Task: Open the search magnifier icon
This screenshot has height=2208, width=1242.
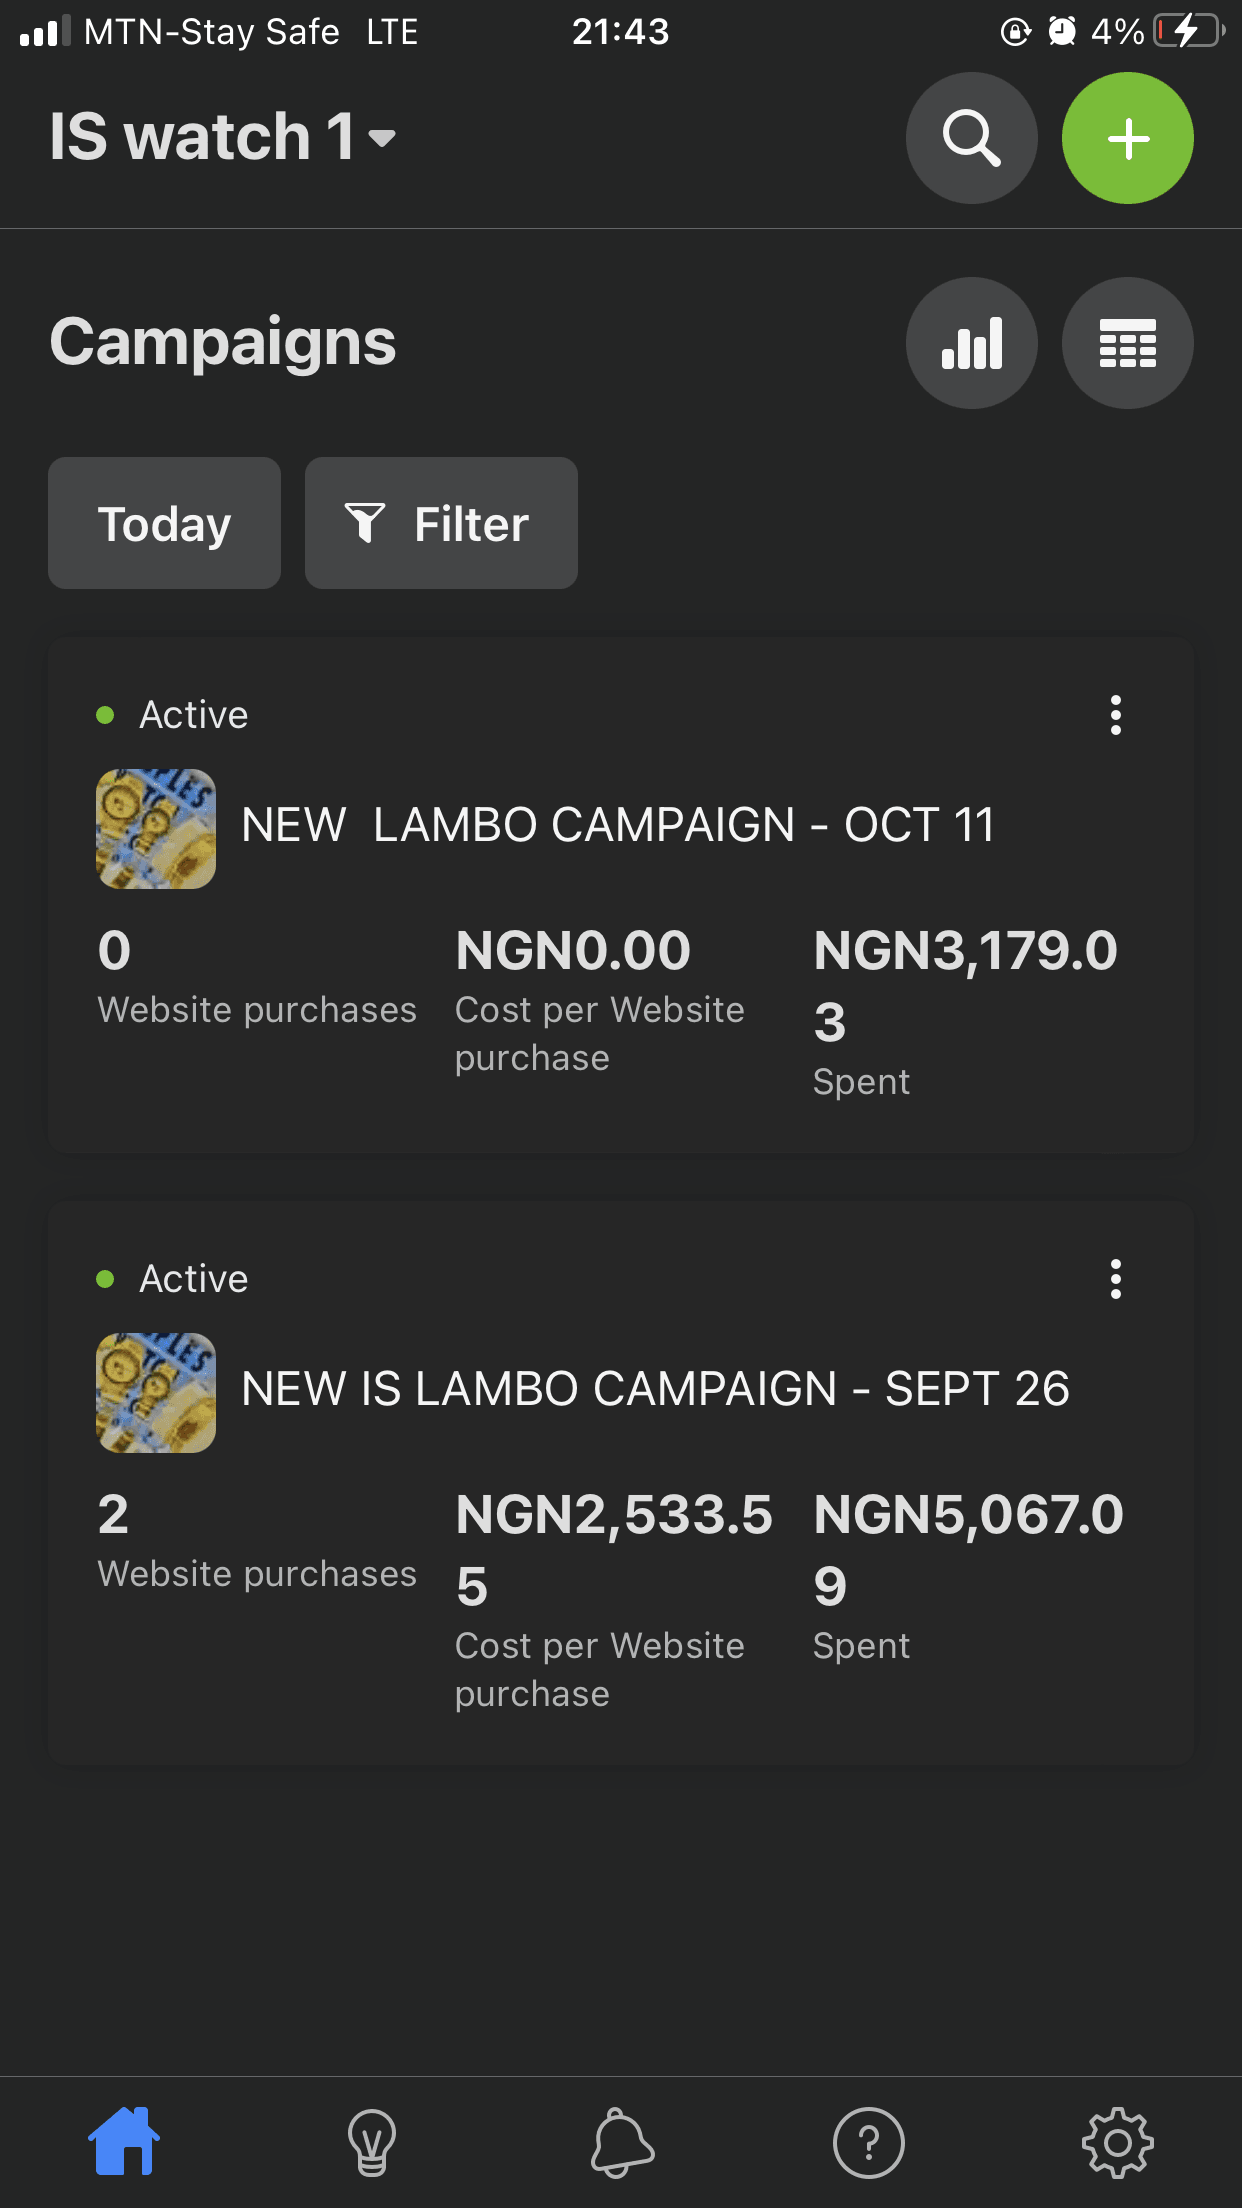Action: pyautogui.click(x=971, y=138)
